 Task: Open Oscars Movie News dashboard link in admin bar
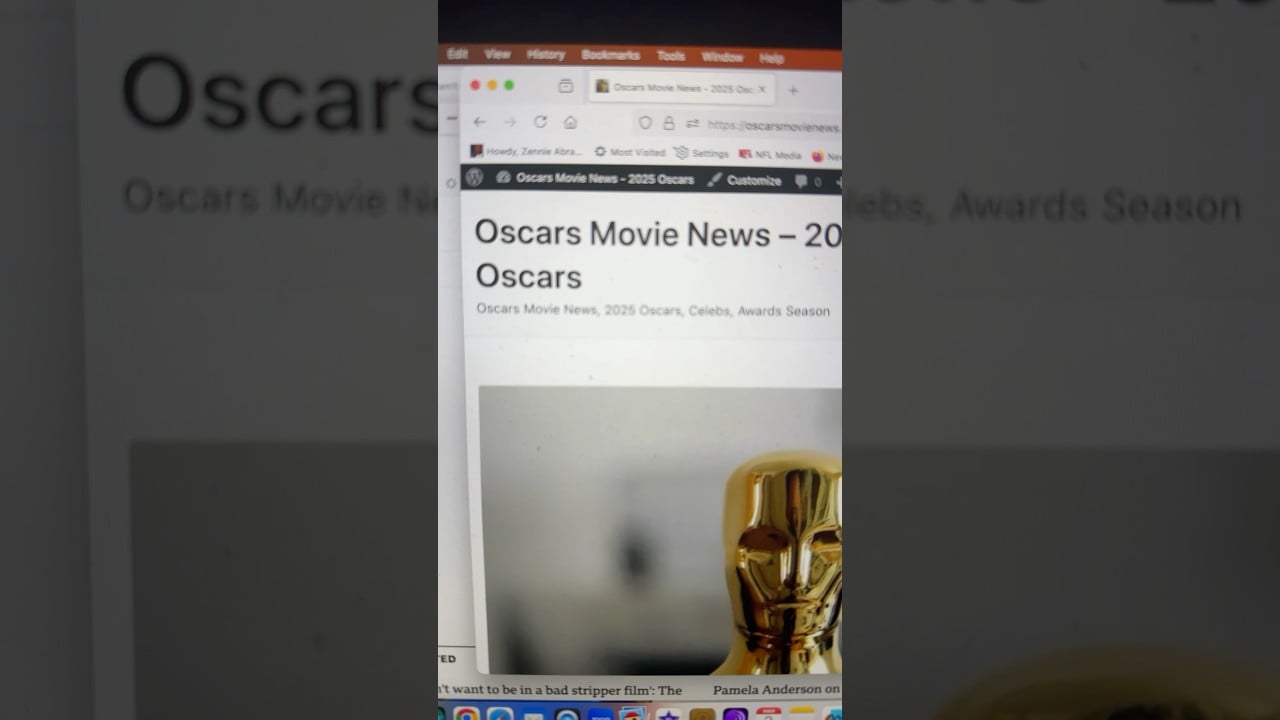click(x=595, y=179)
